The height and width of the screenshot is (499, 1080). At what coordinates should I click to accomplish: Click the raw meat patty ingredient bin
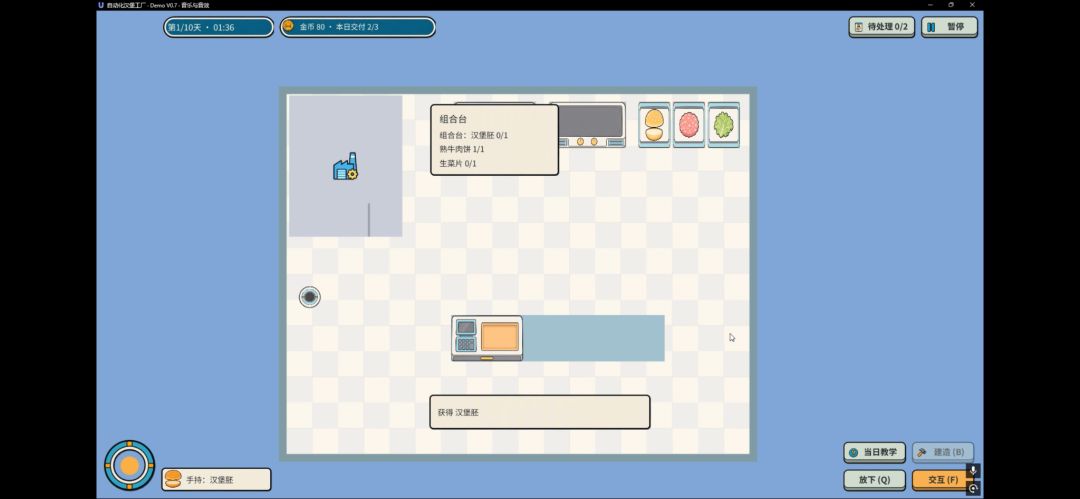pos(689,125)
